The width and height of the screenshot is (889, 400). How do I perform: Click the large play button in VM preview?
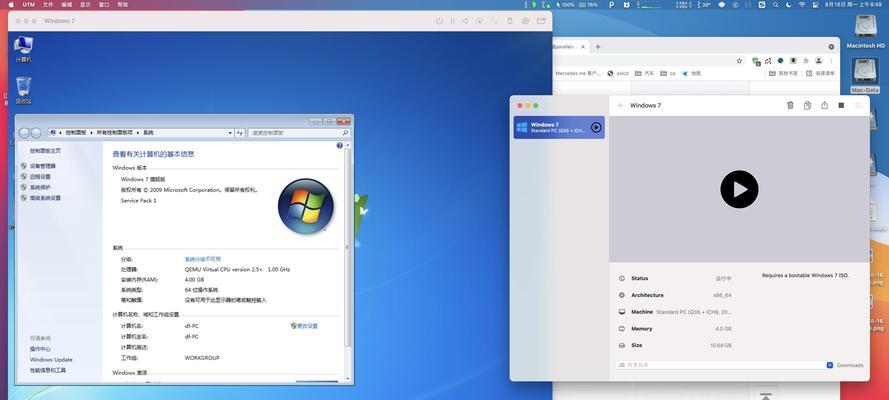[739, 189]
